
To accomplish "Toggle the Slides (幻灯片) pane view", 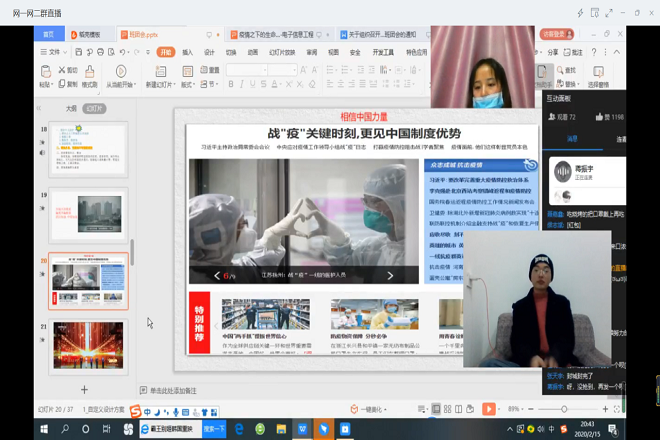I will tap(94, 109).
